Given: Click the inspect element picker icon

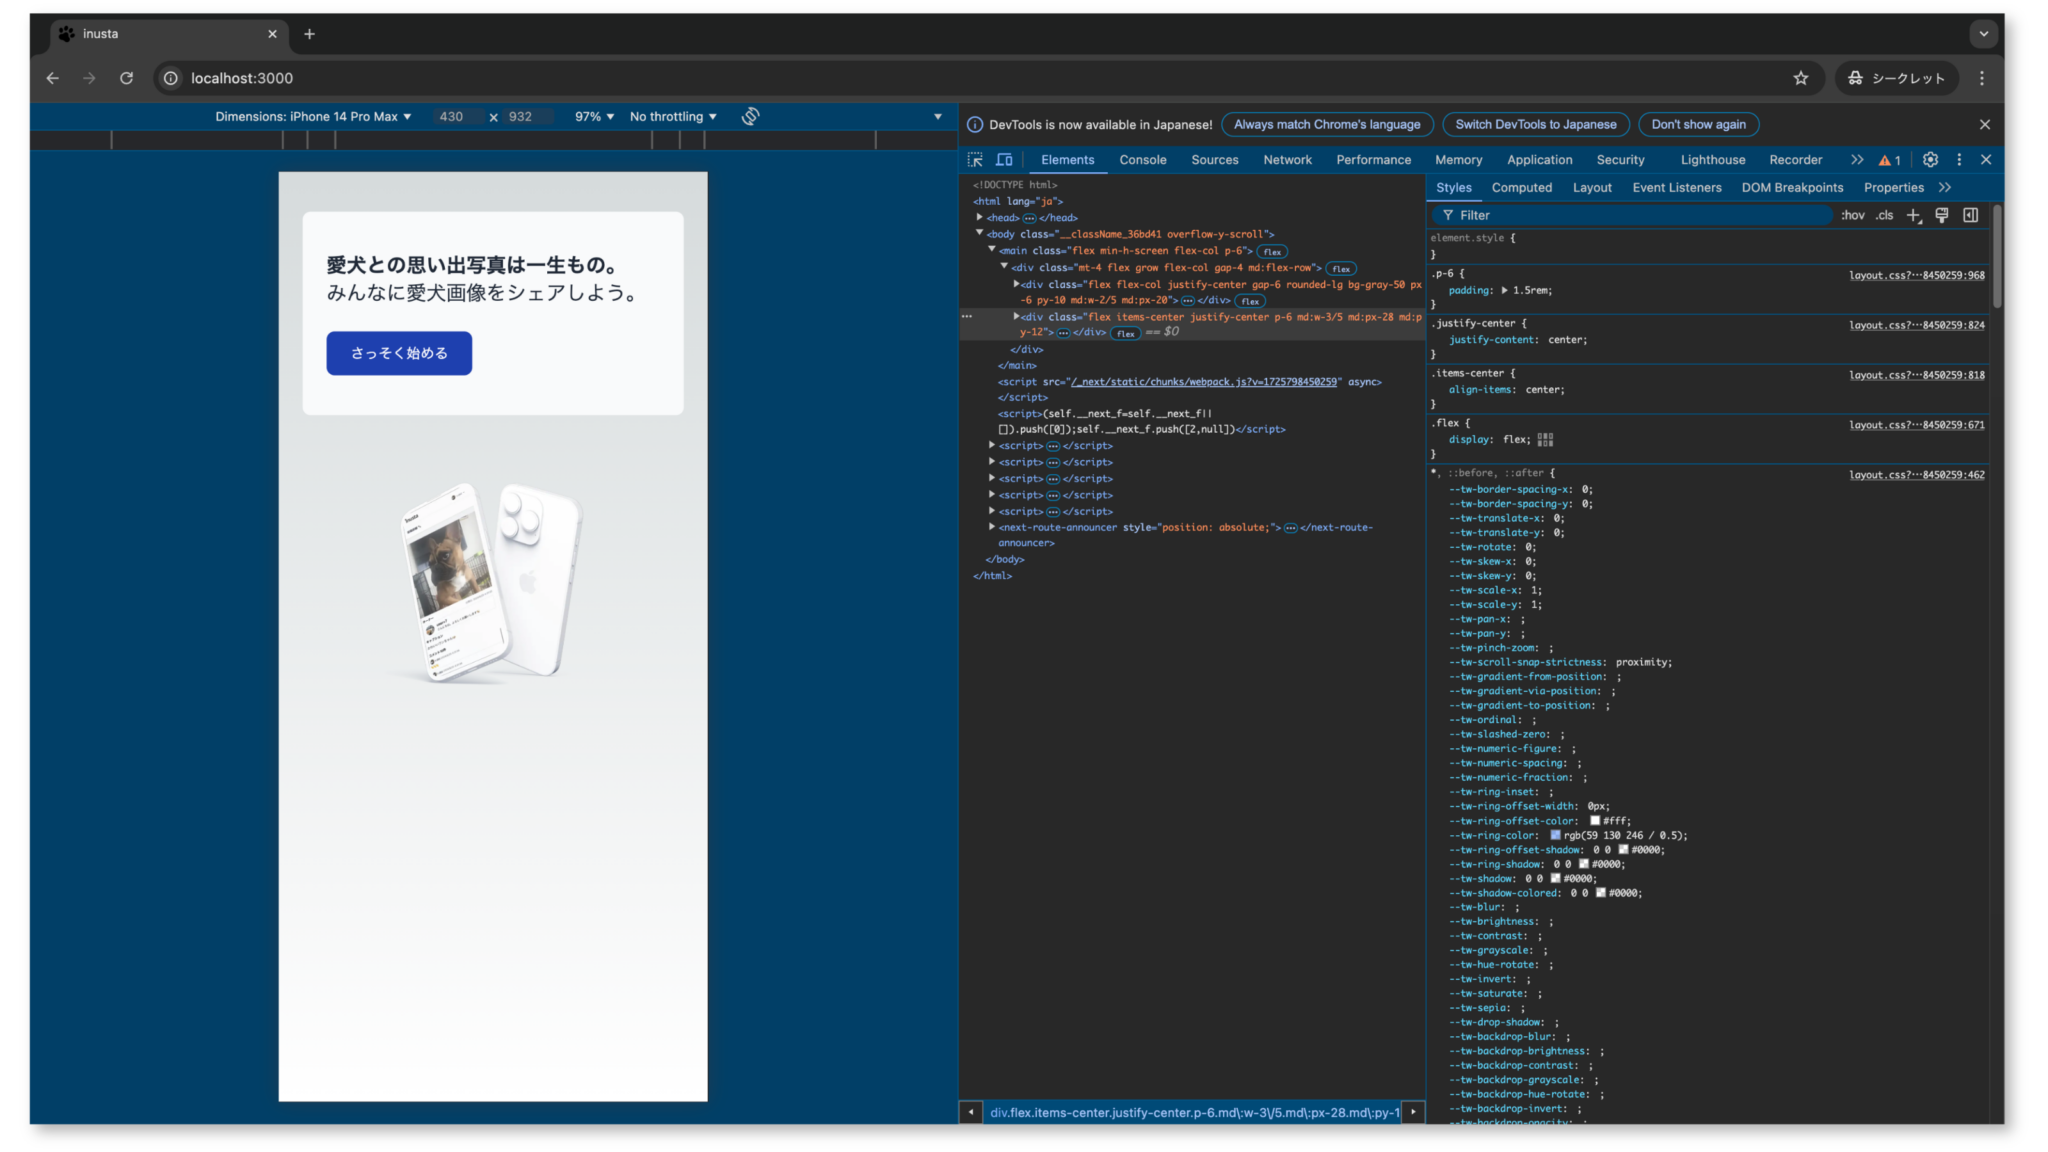Looking at the screenshot, I should pyautogui.click(x=975, y=160).
